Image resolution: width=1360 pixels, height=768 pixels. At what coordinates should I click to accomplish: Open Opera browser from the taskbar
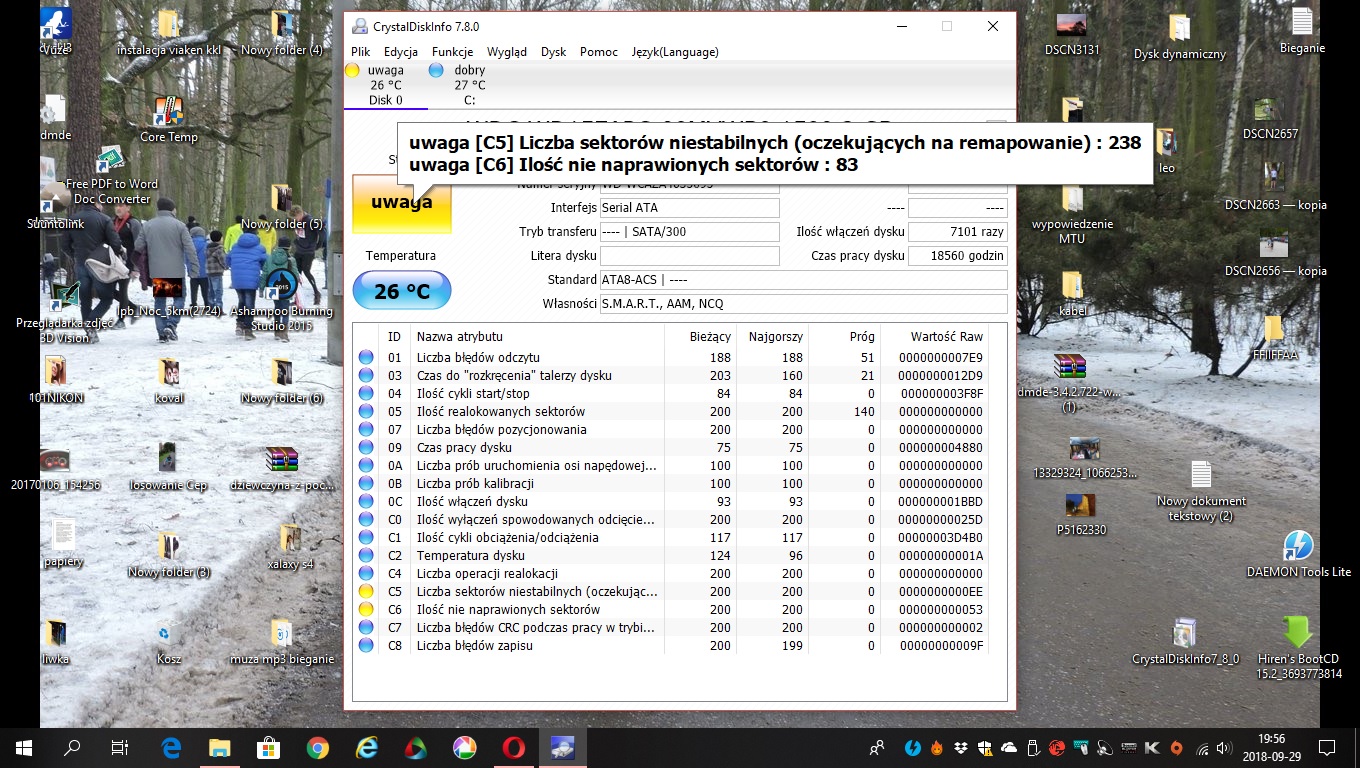pyautogui.click(x=514, y=748)
